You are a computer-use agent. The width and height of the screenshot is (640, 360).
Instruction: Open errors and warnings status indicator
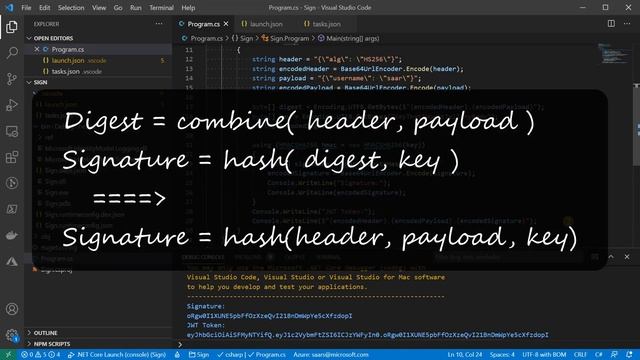pos(40,354)
